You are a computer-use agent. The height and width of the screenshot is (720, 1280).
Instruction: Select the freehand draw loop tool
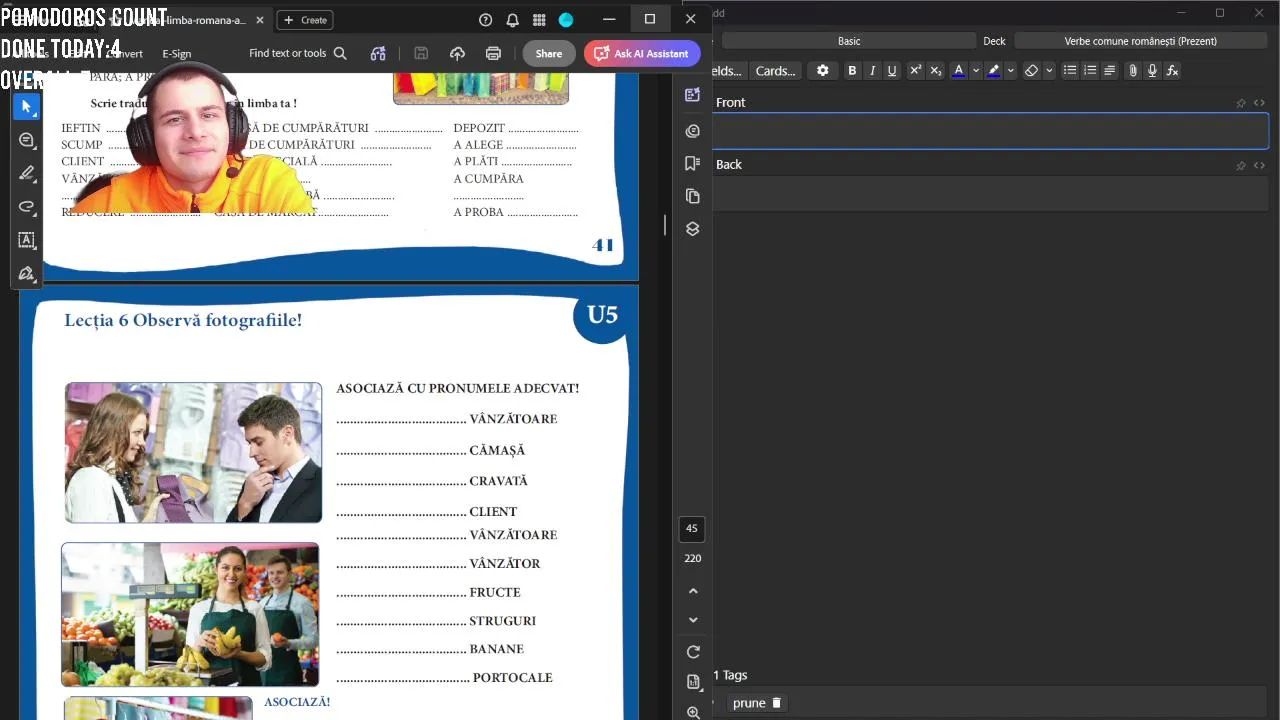tap(27, 207)
